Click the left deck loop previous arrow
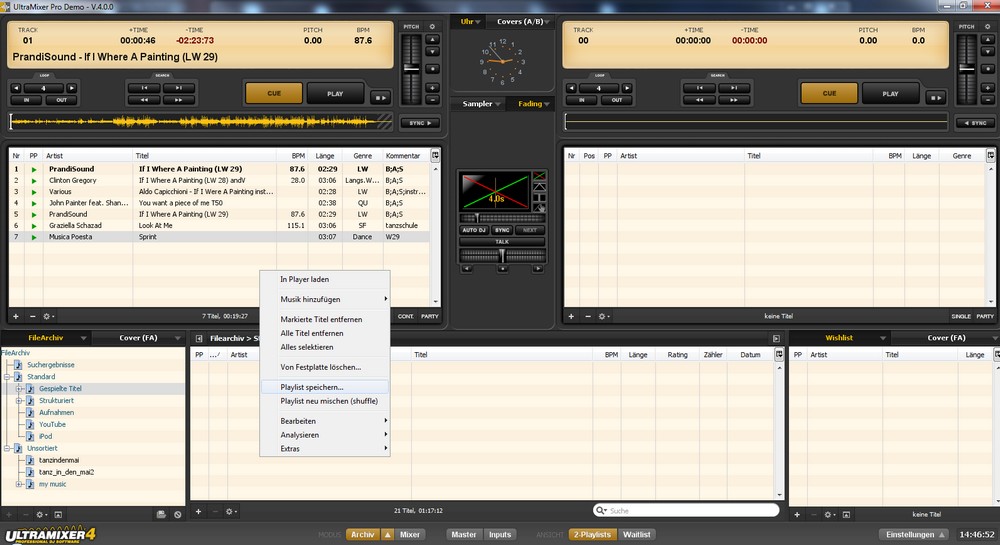This screenshot has height=545, width=1000. [x=16, y=88]
